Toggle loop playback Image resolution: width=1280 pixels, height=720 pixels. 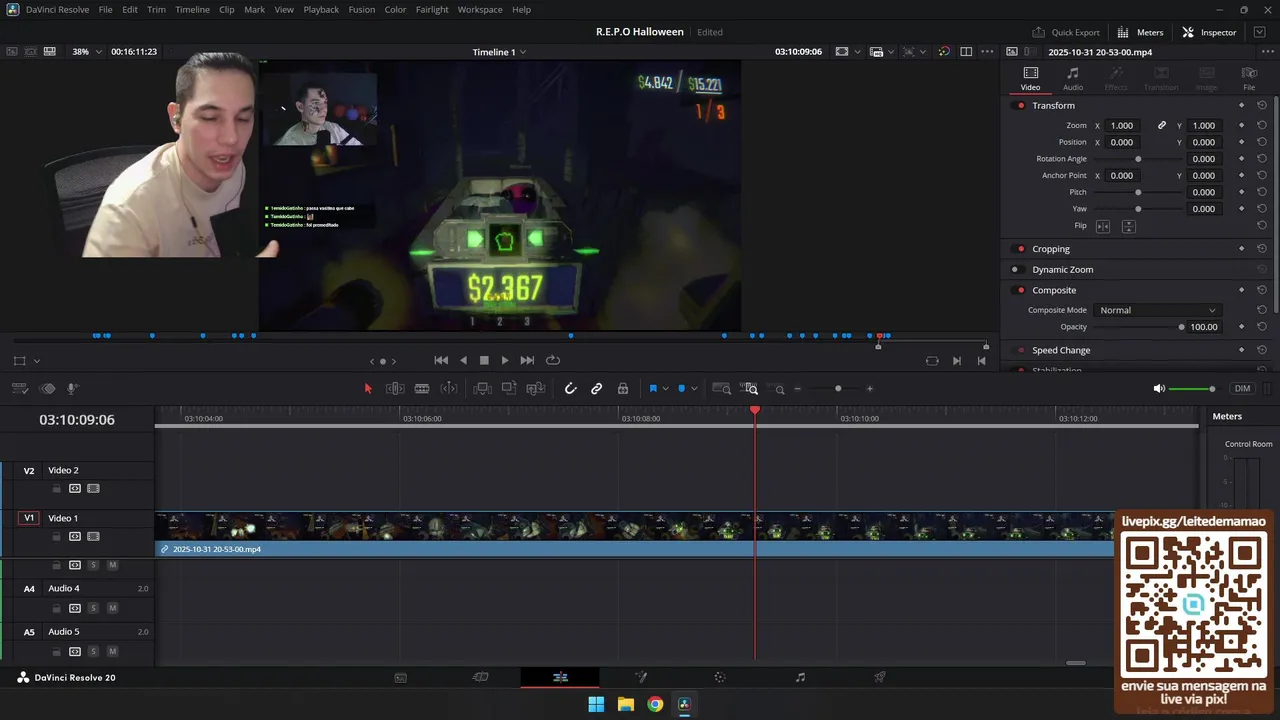click(552, 360)
